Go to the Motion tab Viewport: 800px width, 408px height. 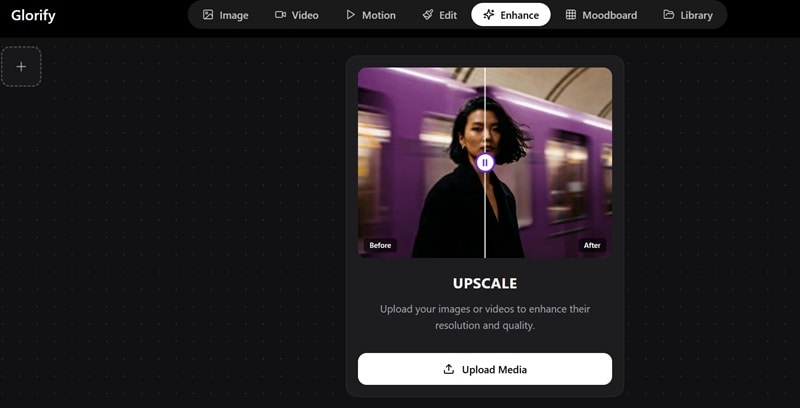[x=371, y=15]
